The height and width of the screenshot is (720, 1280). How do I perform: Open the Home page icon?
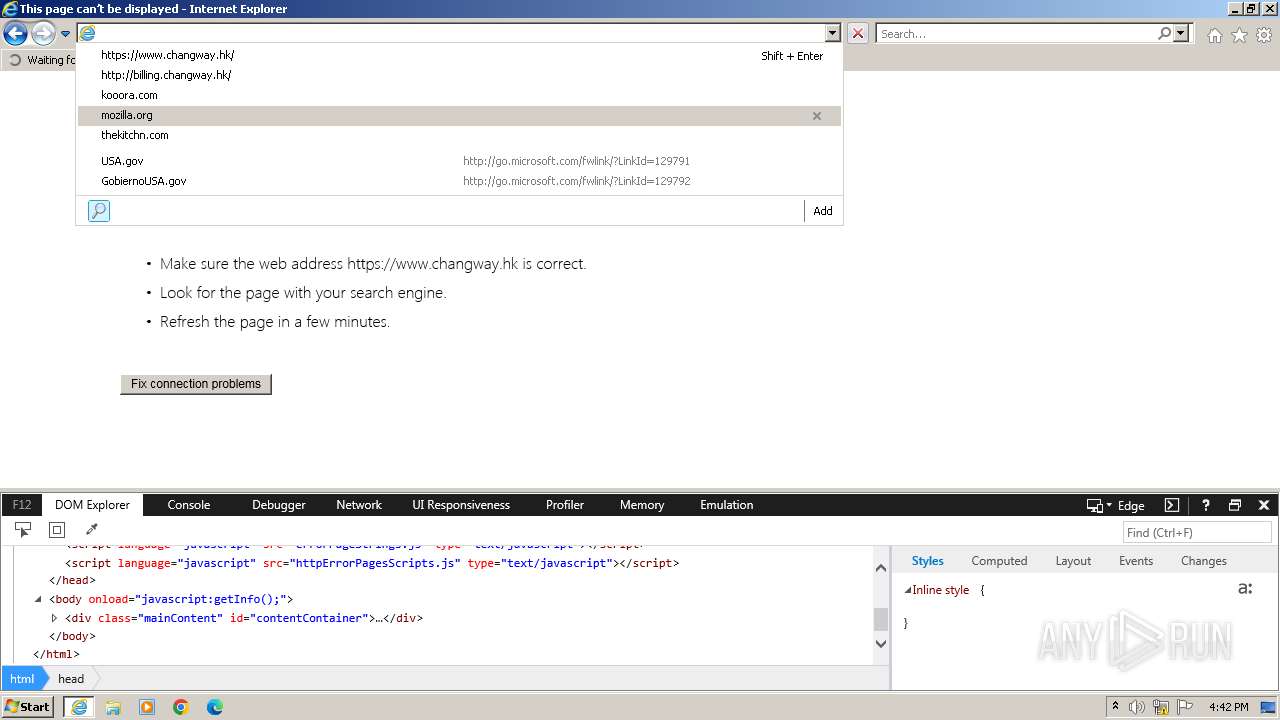tap(1214, 35)
